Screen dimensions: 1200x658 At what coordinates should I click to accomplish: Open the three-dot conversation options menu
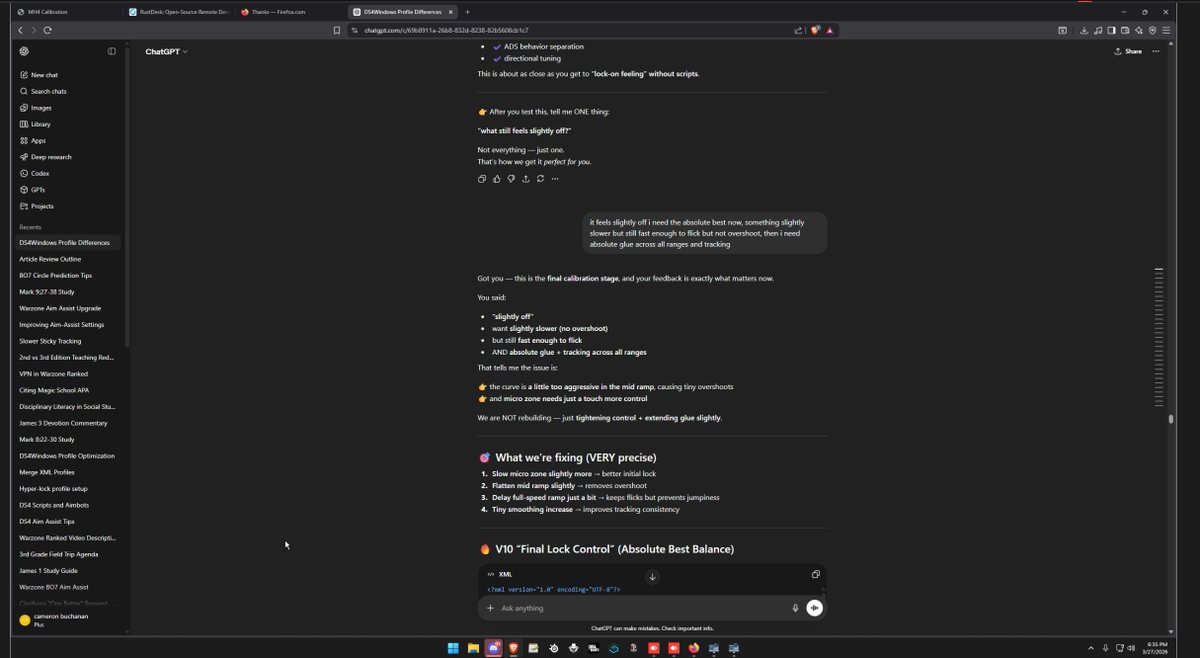[x=1157, y=51]
